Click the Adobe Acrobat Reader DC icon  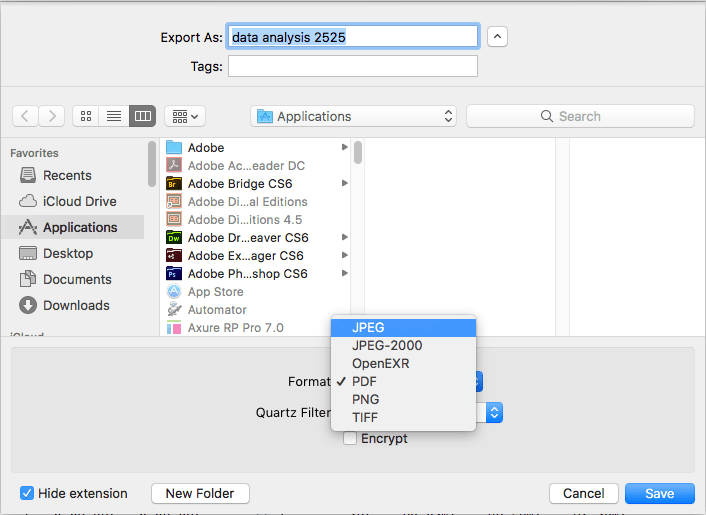tap(174, 165)
